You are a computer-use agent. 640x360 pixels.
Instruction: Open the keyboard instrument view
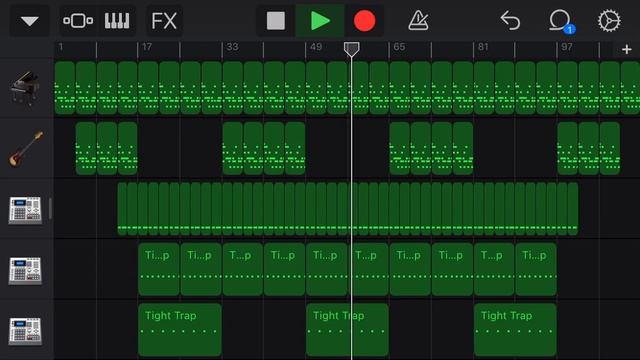tap(117, 21)
